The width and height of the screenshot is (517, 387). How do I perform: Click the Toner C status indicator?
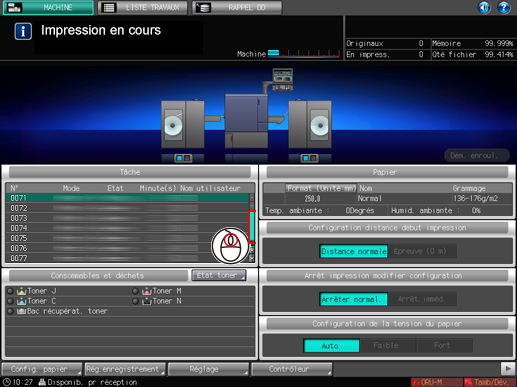click(x=10, y=301)
